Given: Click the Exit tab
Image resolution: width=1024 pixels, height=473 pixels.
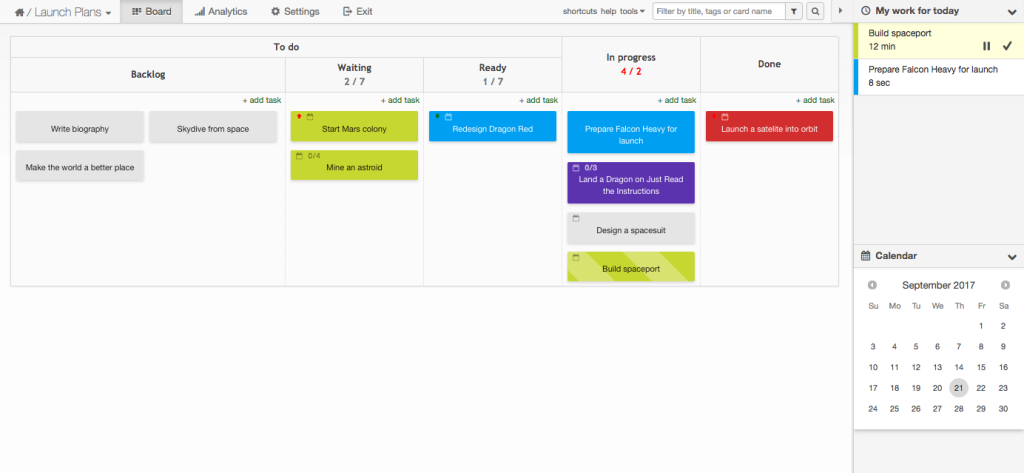Looking at the screenshot, I should coord(358,12).
